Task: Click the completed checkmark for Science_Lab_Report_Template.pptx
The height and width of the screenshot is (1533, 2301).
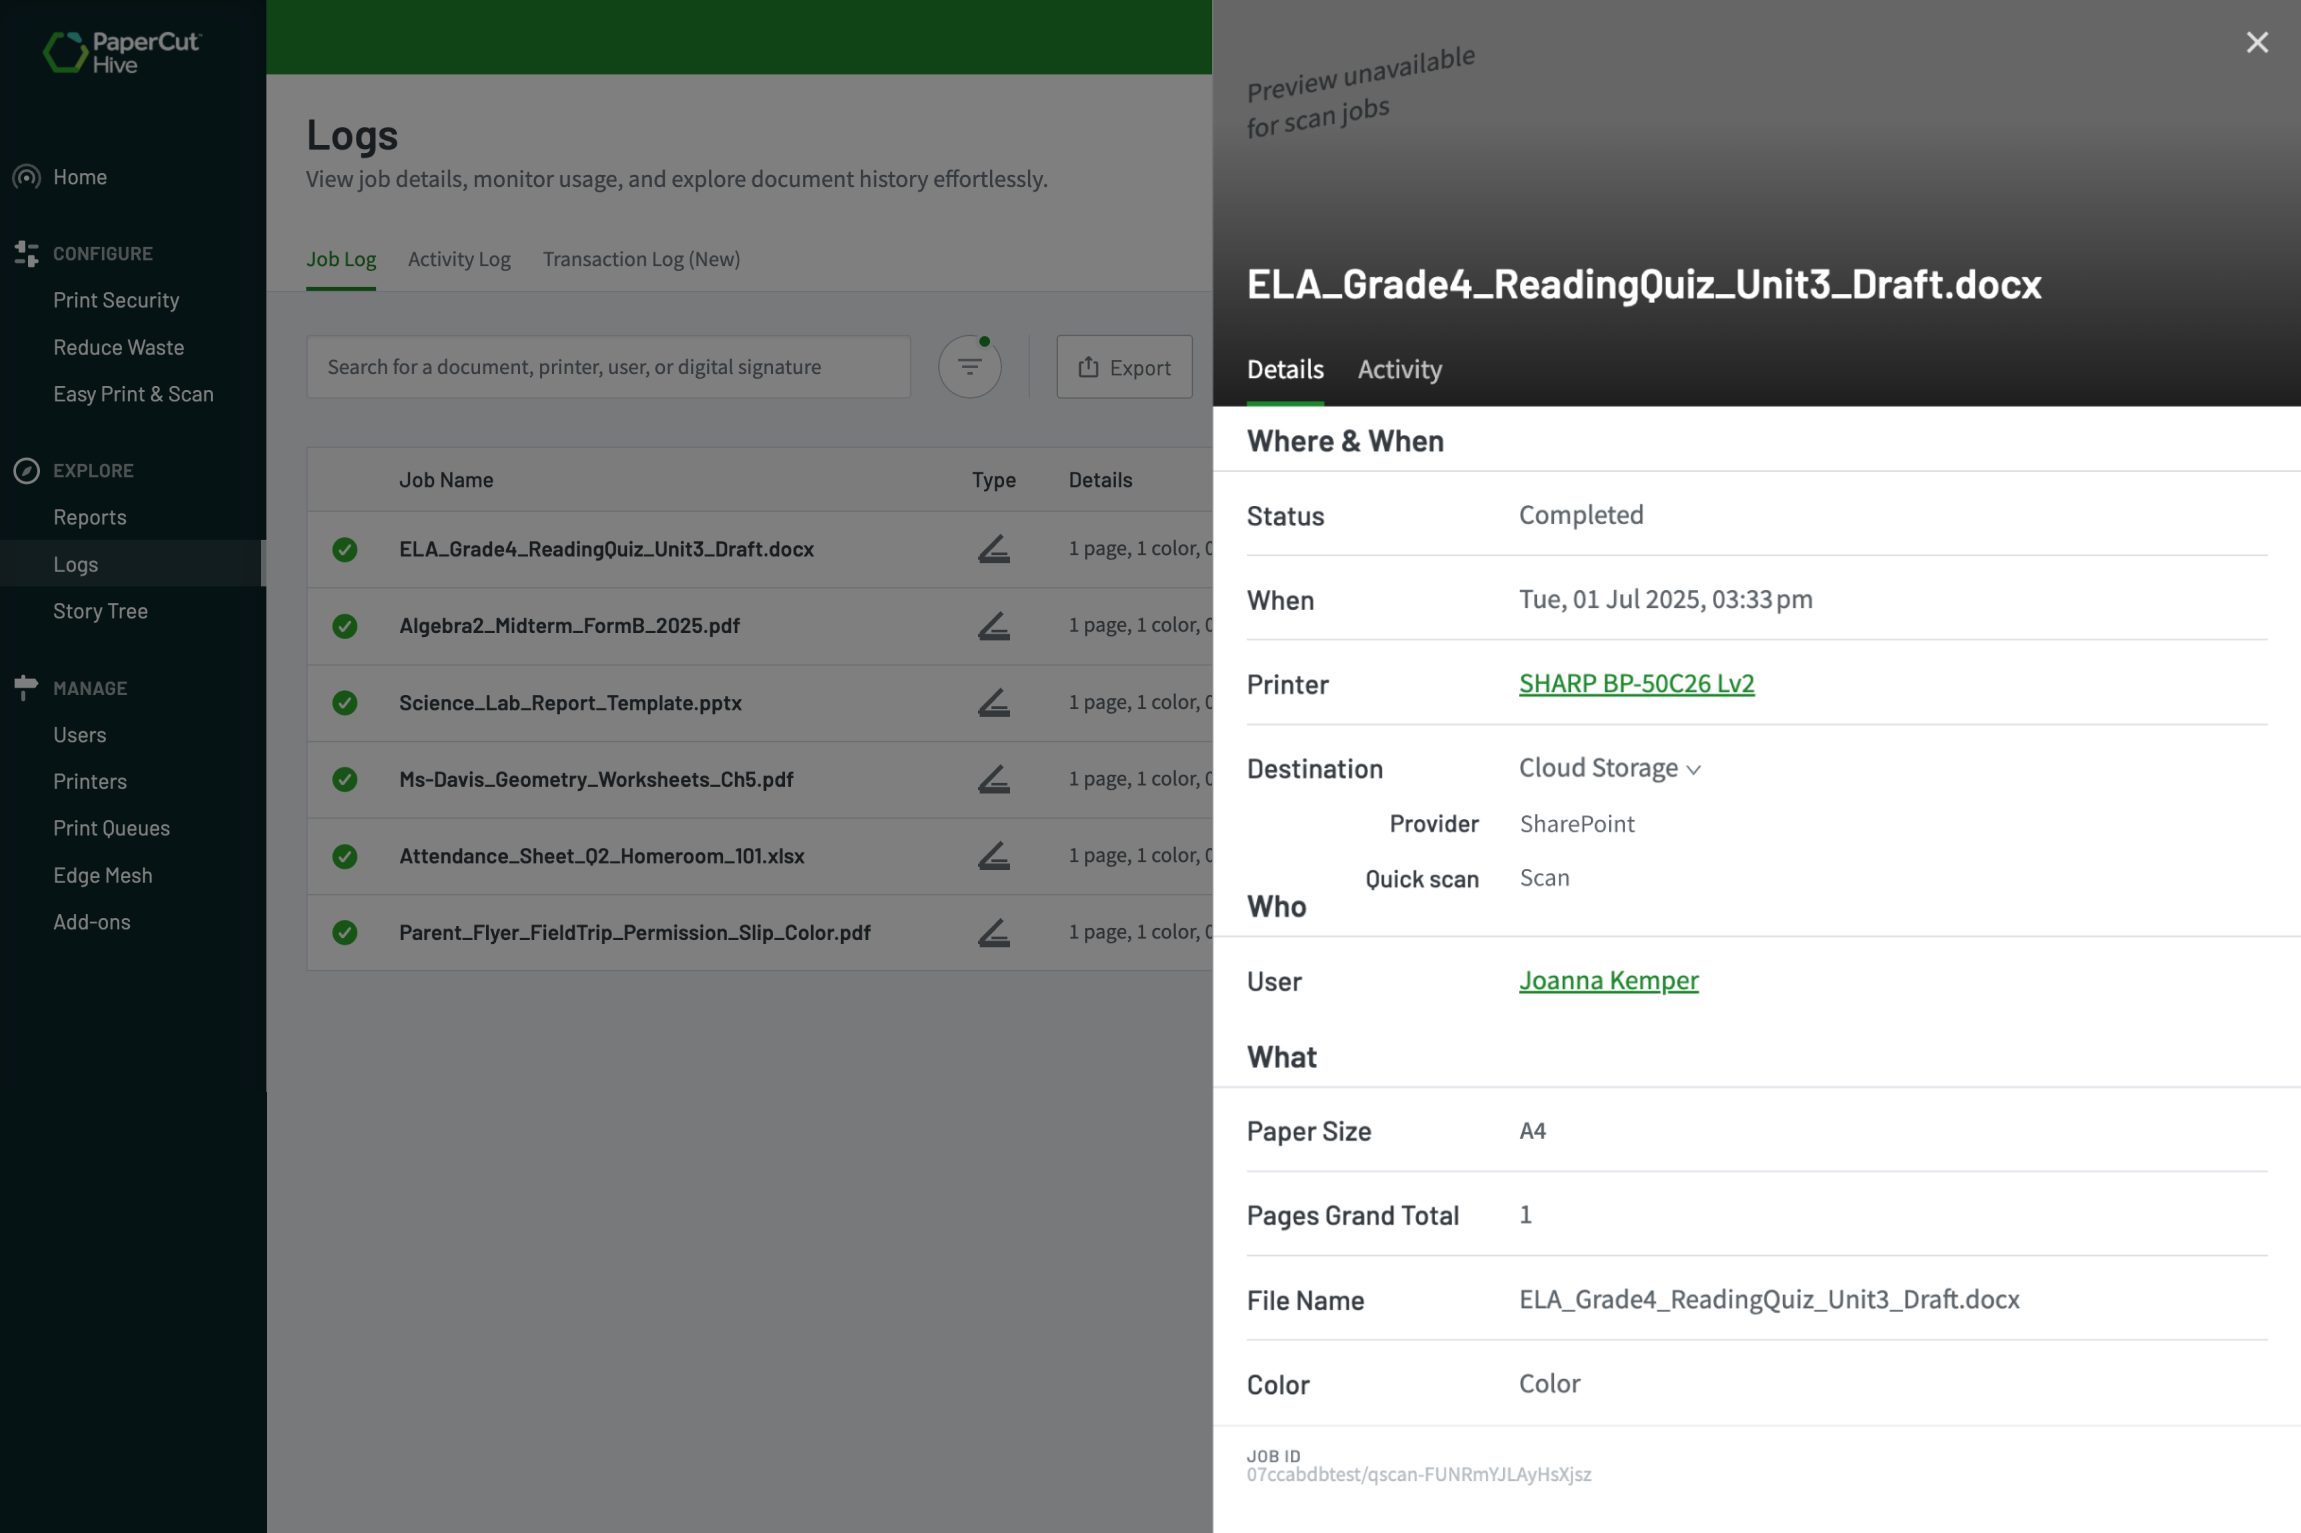Action: point(344,702)
